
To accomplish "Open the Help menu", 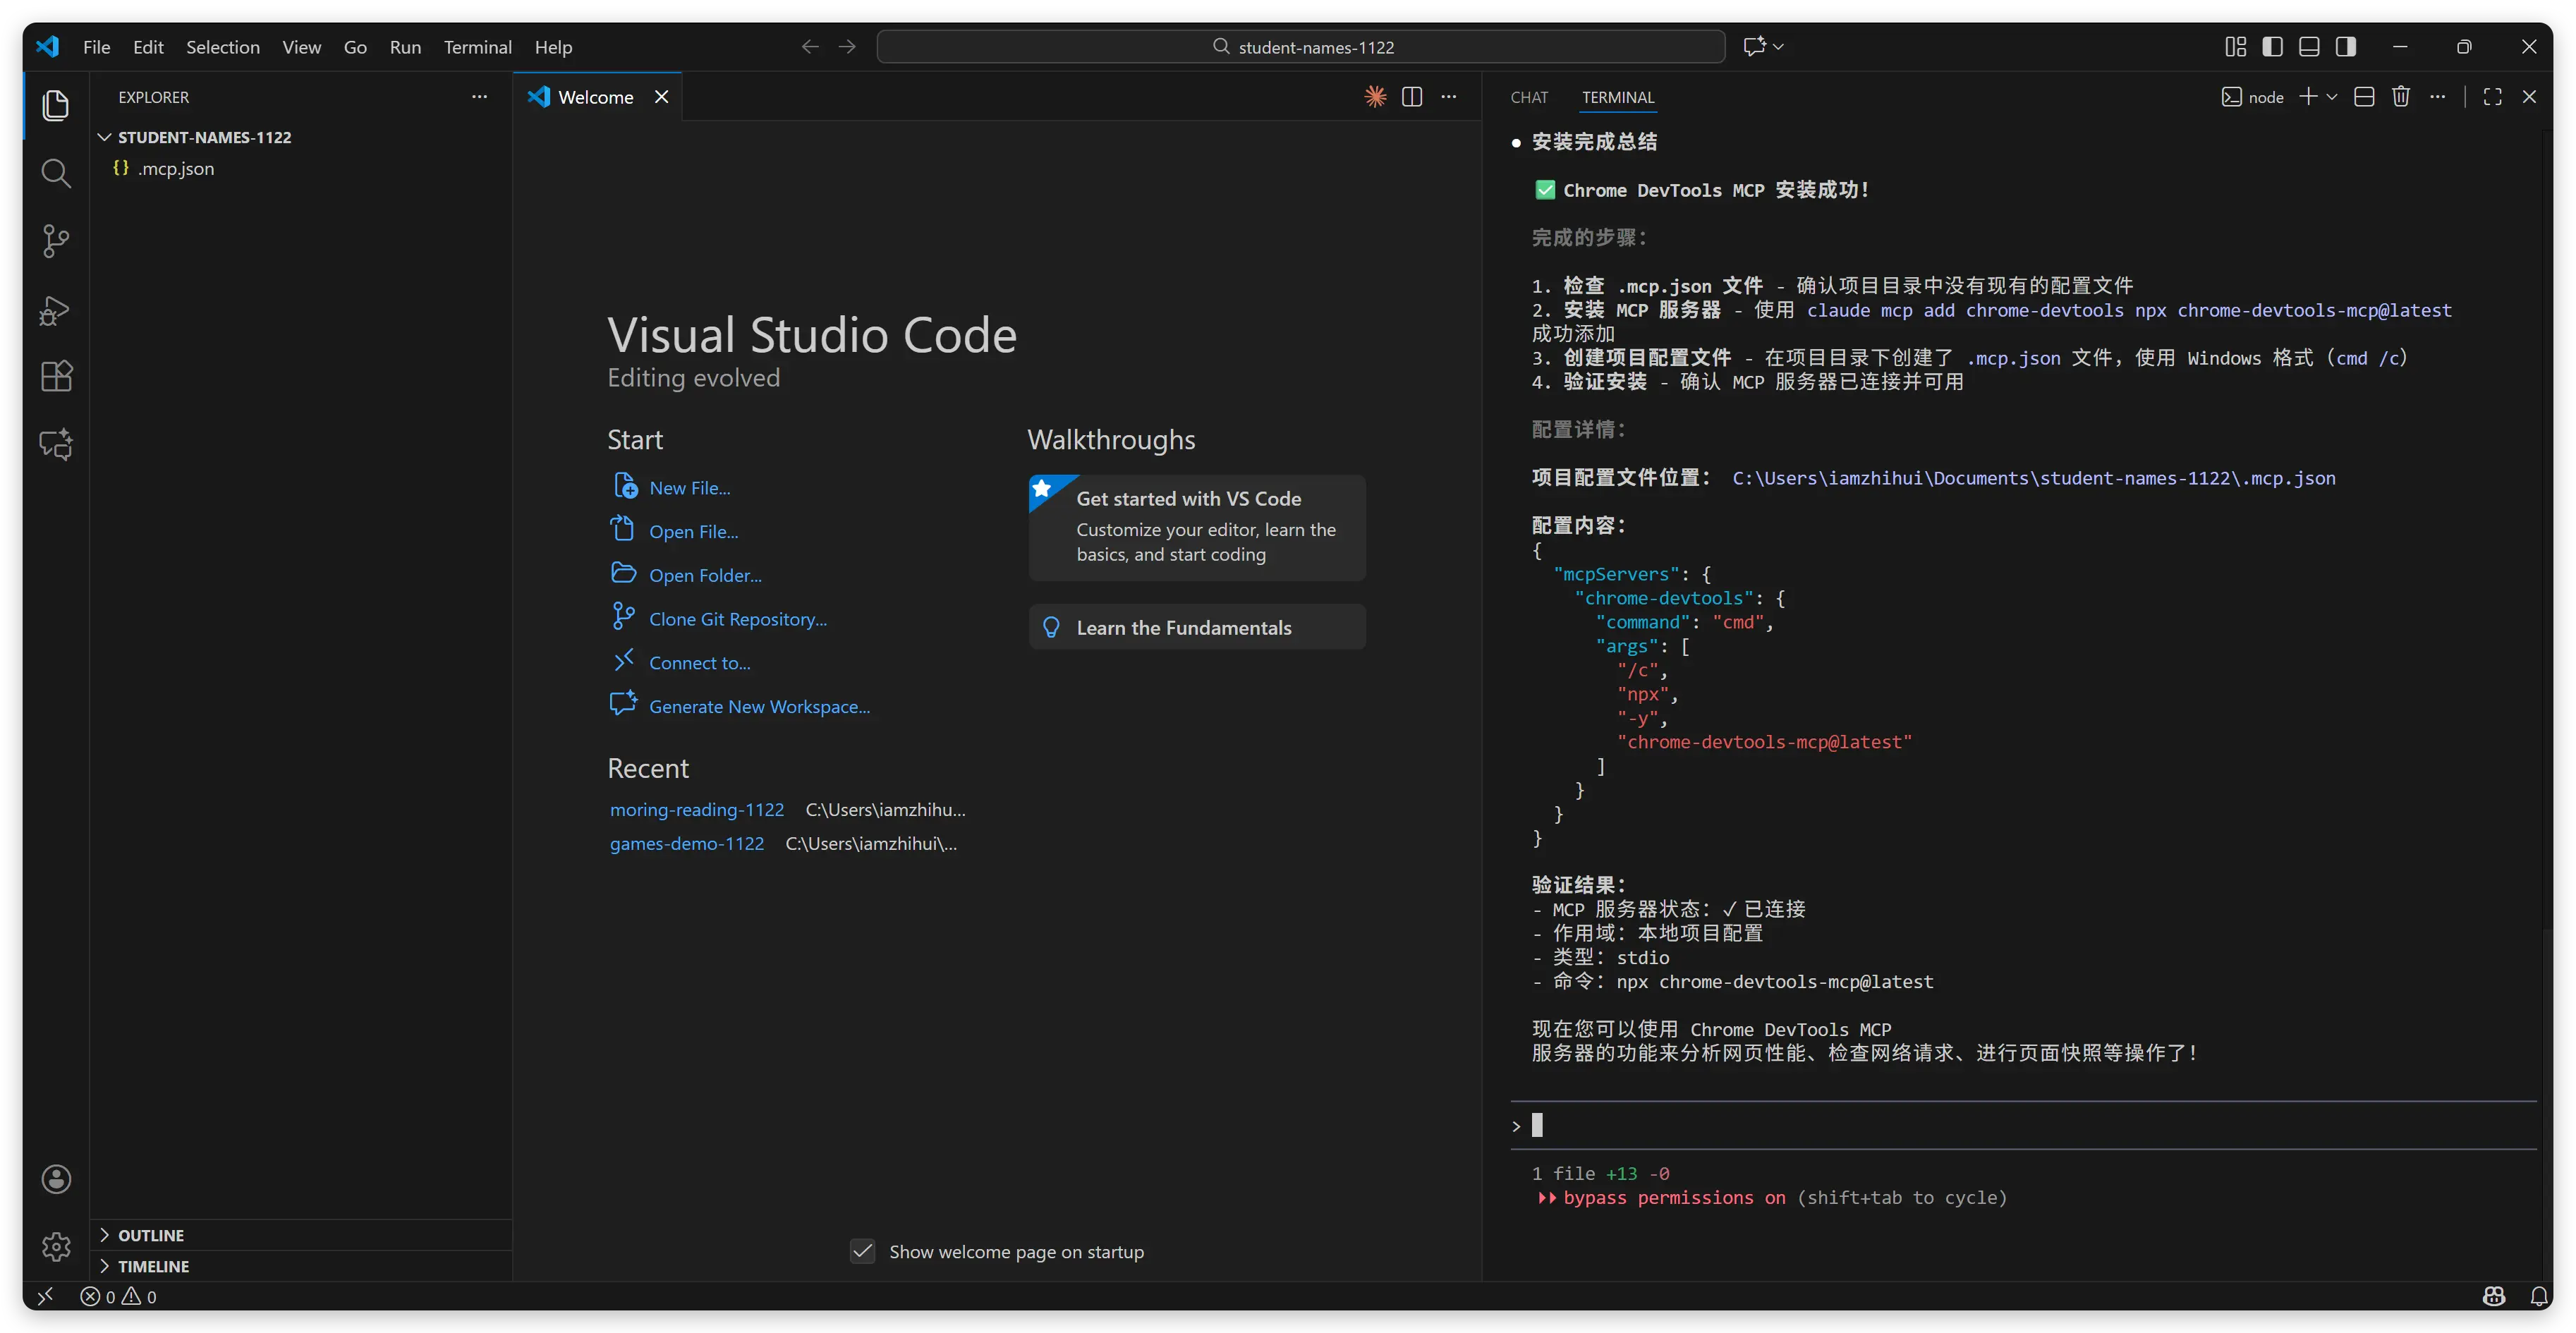I will tap(553, 47).
